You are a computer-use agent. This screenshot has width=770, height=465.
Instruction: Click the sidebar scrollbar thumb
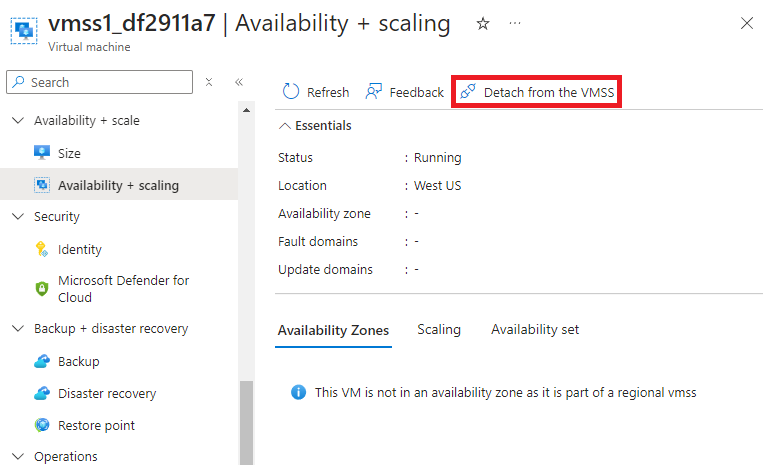(x=247, y=423)
